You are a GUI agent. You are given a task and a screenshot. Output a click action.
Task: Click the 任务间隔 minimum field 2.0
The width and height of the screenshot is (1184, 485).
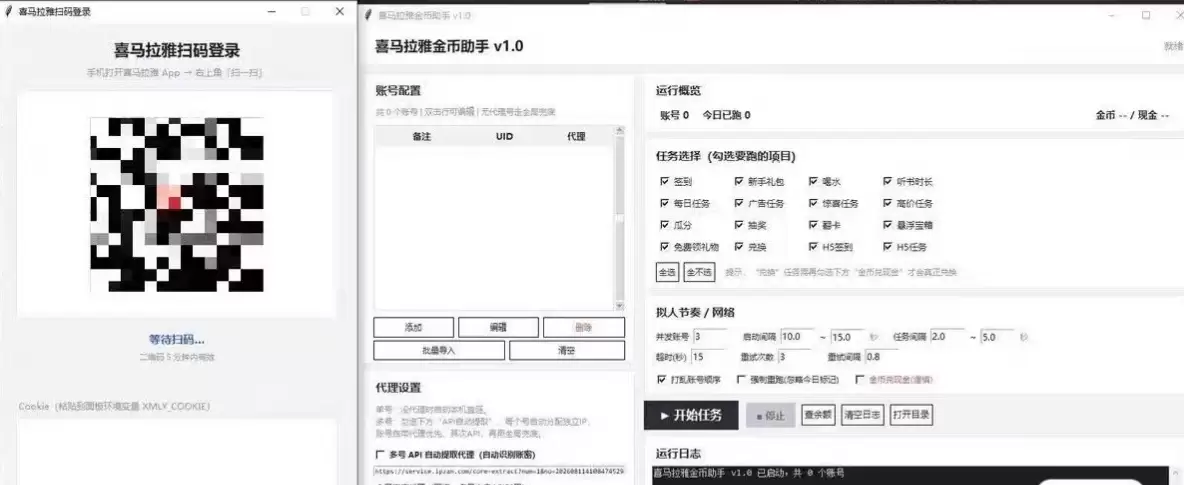tap(948, 335)
